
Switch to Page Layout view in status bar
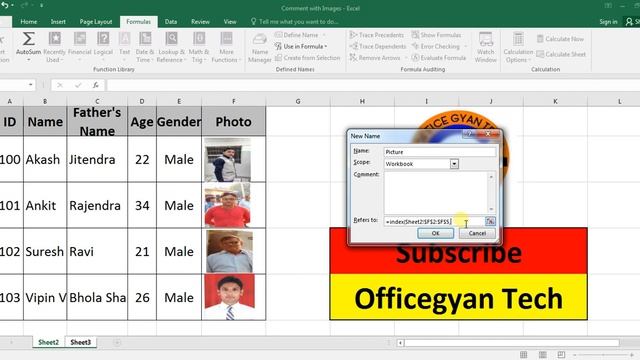tap(542, 355)
